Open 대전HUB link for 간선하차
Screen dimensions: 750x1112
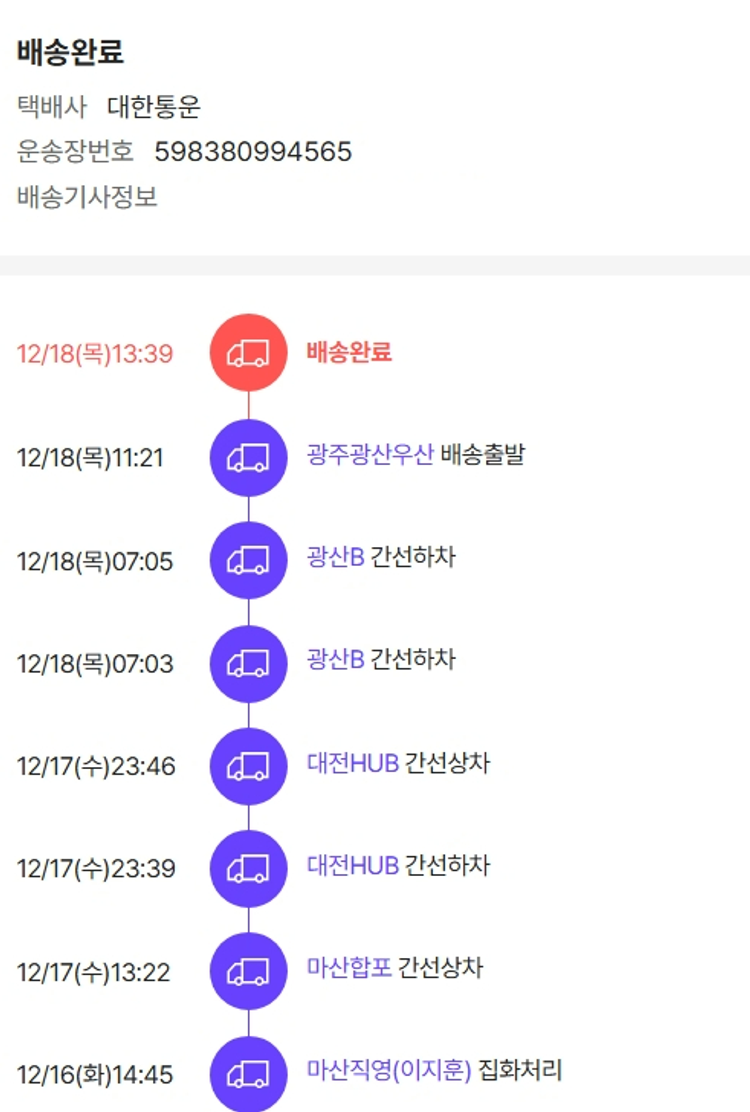352,865
